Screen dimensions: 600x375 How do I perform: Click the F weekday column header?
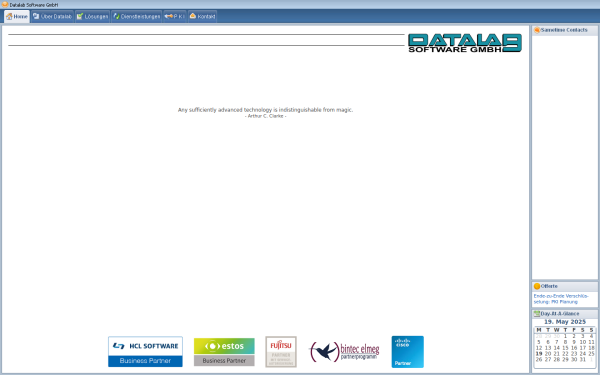(x=574, y=330)
